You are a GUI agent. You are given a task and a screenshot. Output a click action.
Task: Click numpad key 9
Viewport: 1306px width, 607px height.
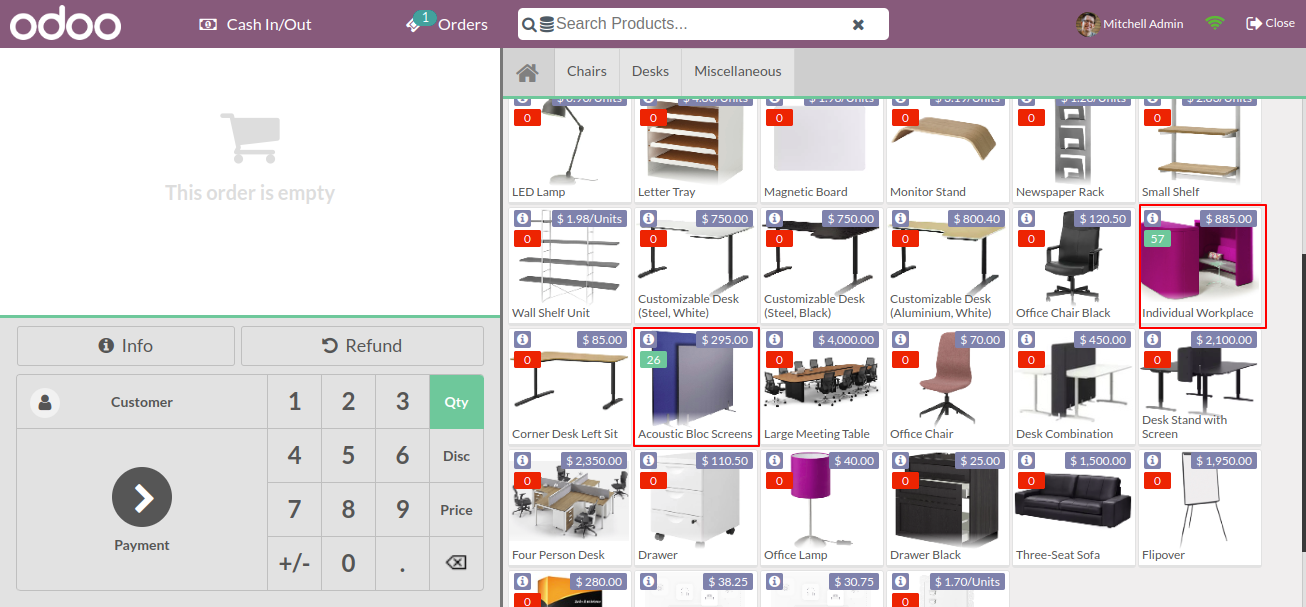click(x=402, y=510)
